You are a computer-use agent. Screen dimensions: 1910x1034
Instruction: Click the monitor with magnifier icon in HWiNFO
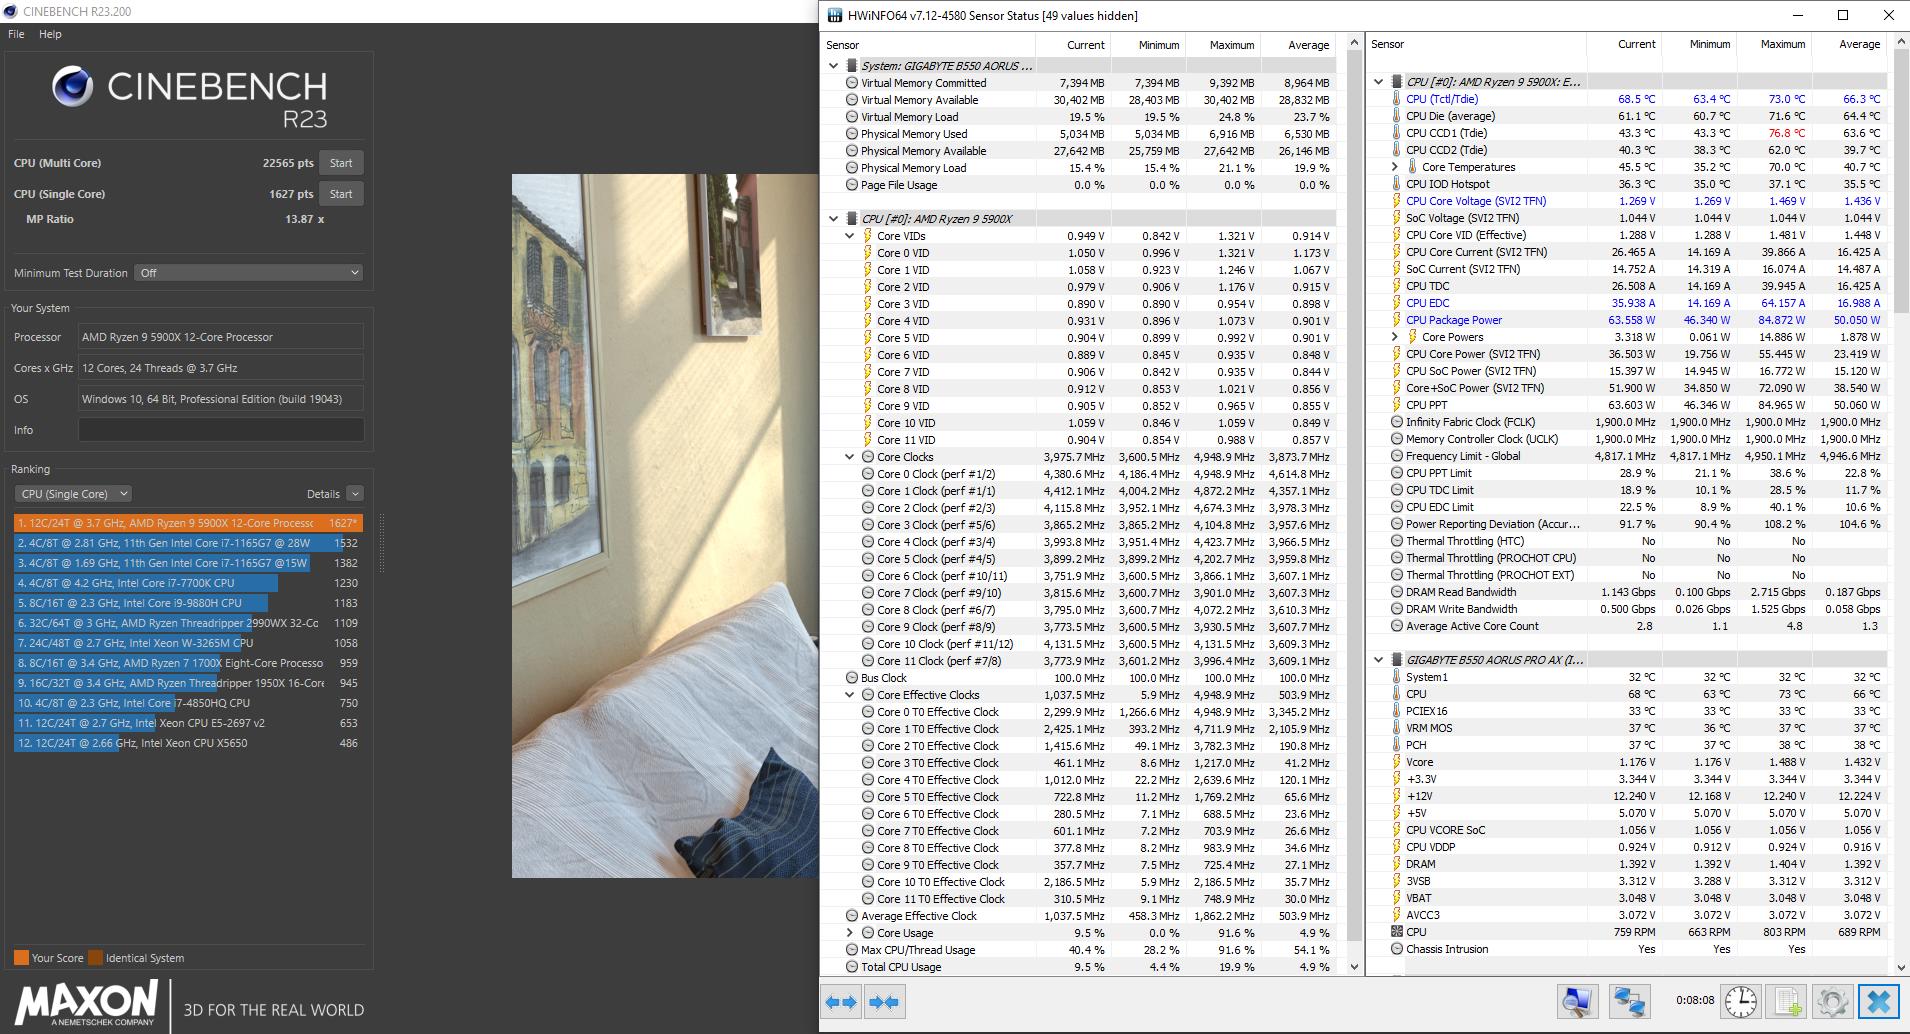[x=1578, y=1001]
